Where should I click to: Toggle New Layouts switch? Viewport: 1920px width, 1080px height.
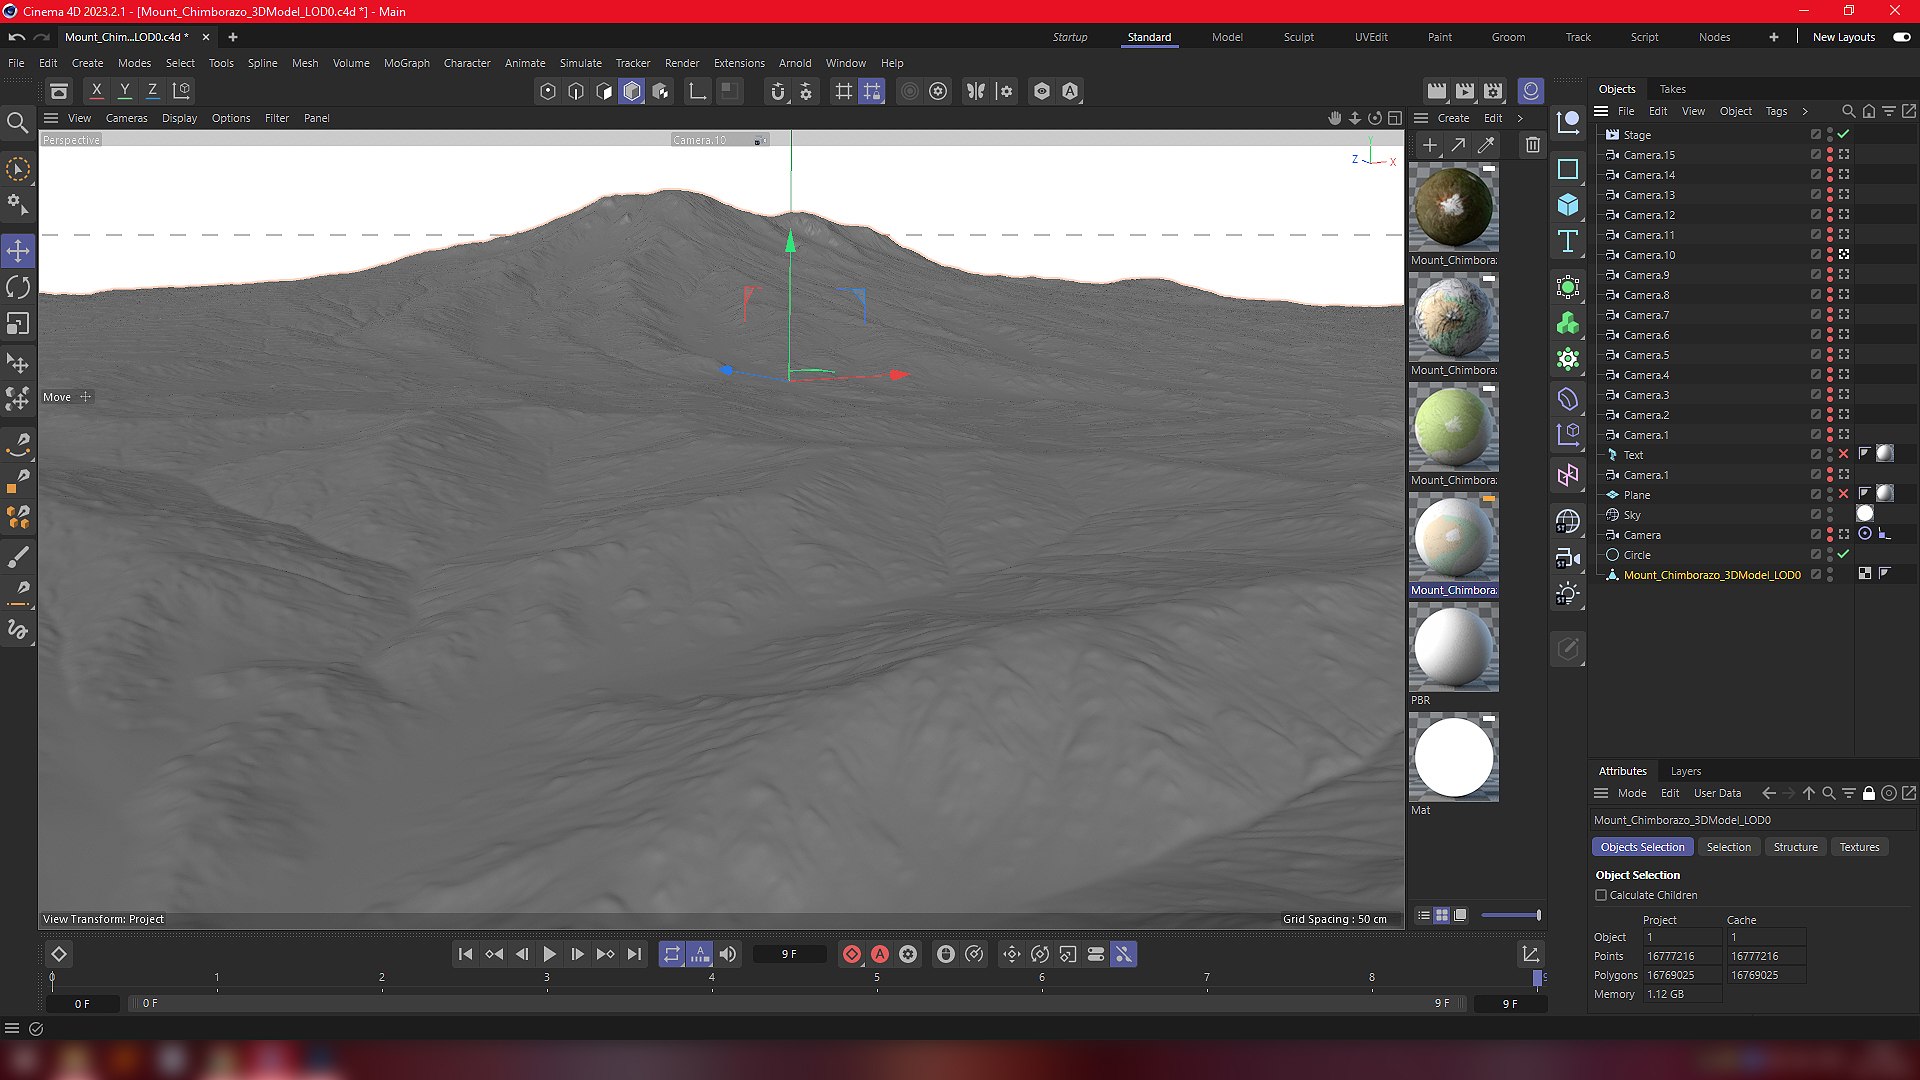coord(1902,37)
